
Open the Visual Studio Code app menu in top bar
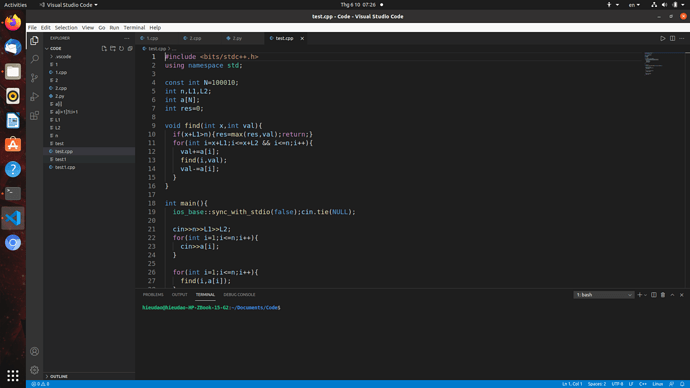pyautogui.click(x=69, y=5)
